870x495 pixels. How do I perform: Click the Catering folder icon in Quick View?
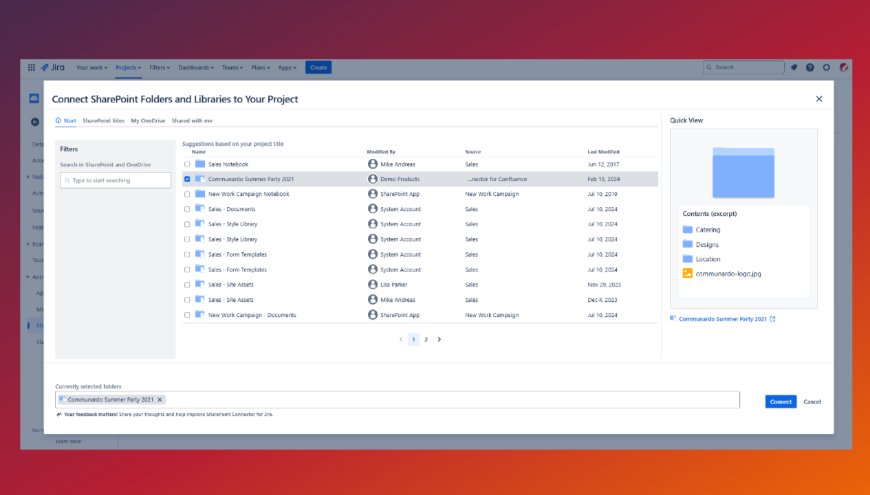pyautogui.click(x=688, y=230)
